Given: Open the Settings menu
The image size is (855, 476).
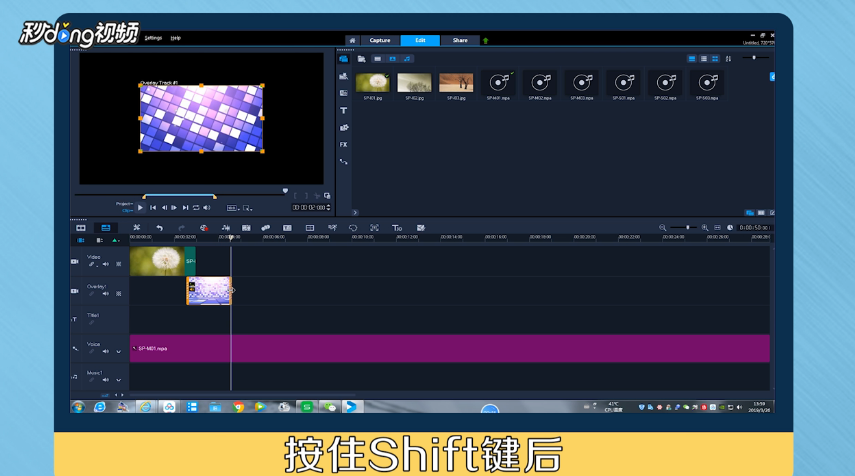Looking at the screenshot, I should pos(153,38).
